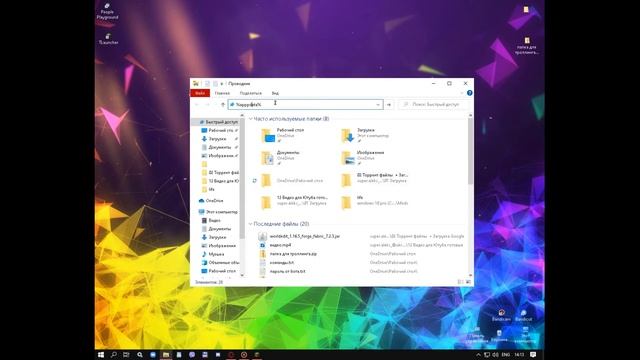Viewport: 640px width, 360px height.
Task: Select the видео.mp4 recent file
Action: pos(280,245)
